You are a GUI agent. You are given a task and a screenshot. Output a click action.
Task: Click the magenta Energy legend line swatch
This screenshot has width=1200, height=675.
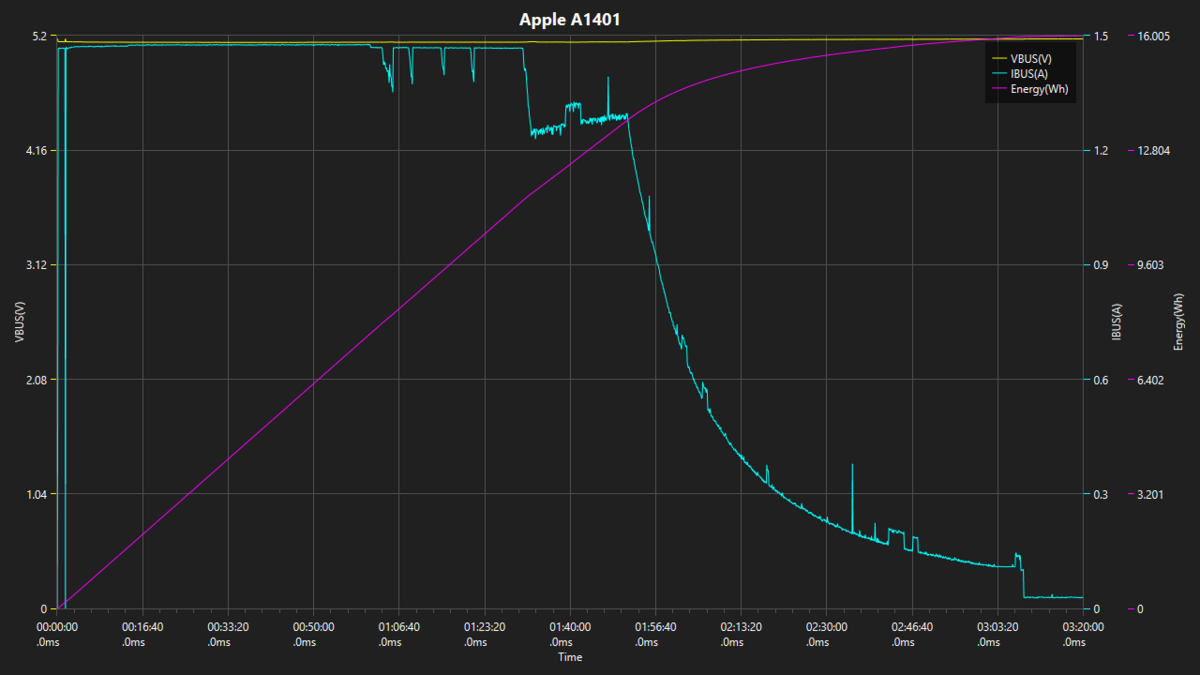click(998, 90)
